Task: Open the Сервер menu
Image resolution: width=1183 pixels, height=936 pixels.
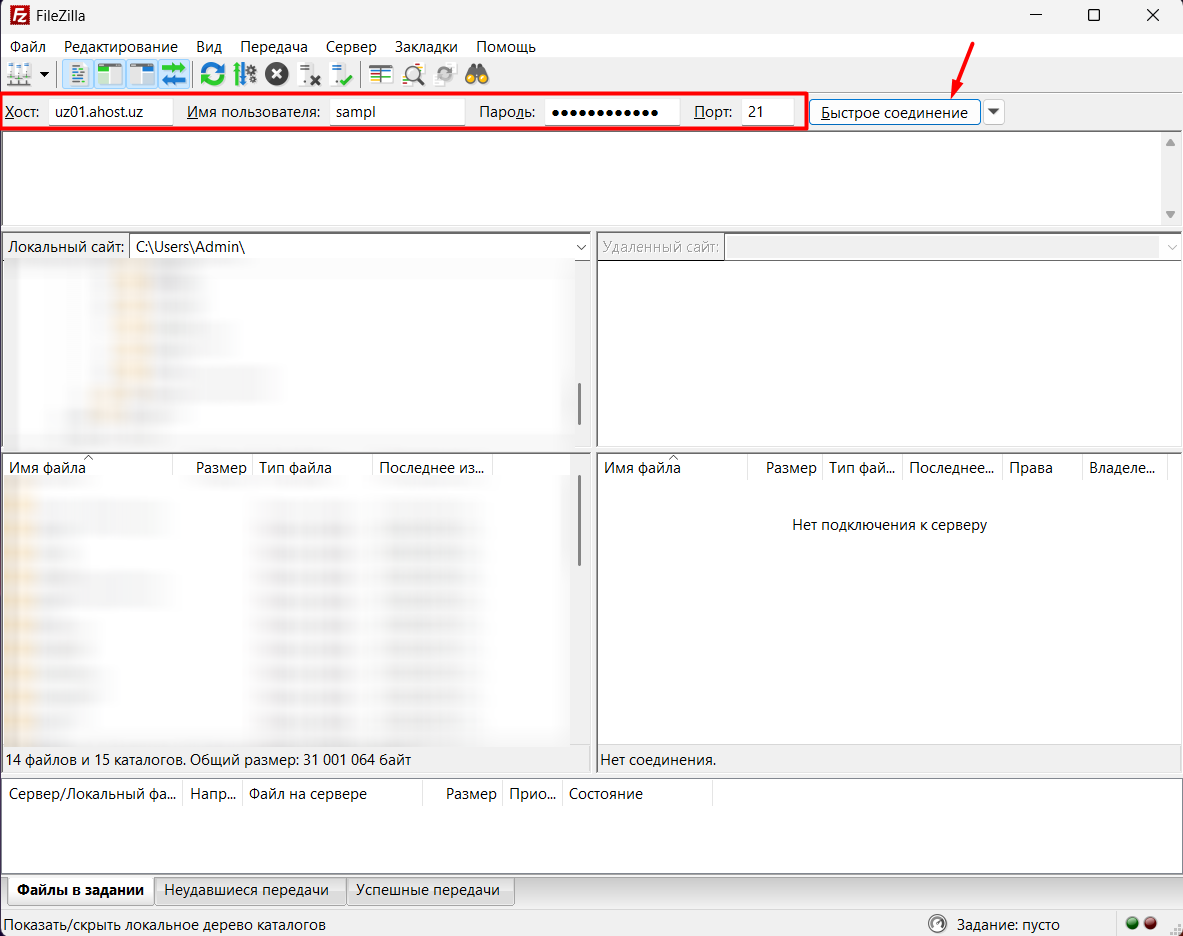Action: tap(351, 47)
